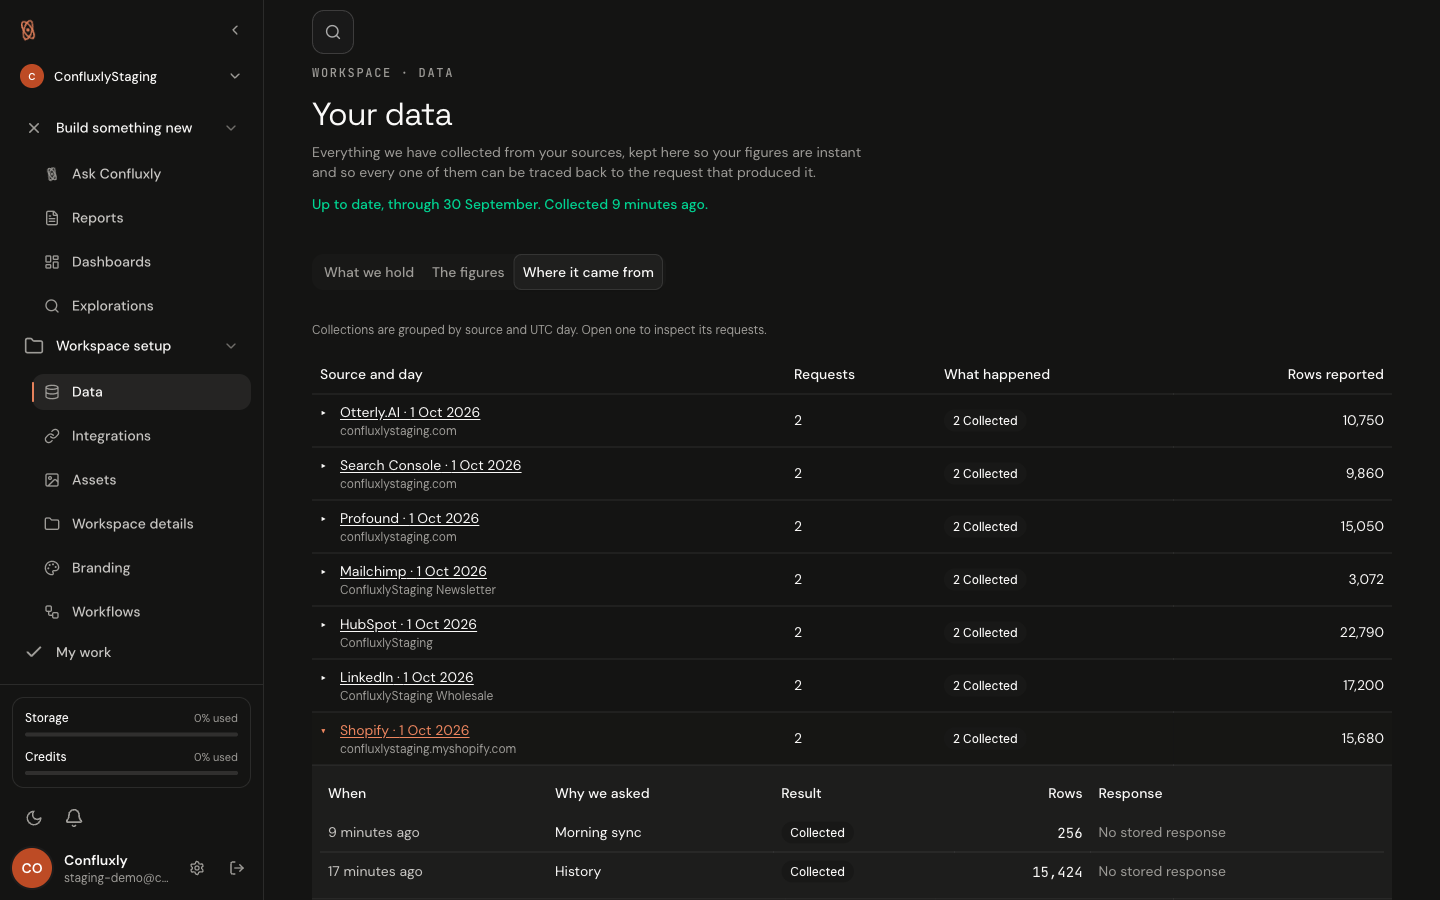Click the Rows reported column header
The width and height of the screenshot is (1440, 900).
click(x=1336, y=374)
